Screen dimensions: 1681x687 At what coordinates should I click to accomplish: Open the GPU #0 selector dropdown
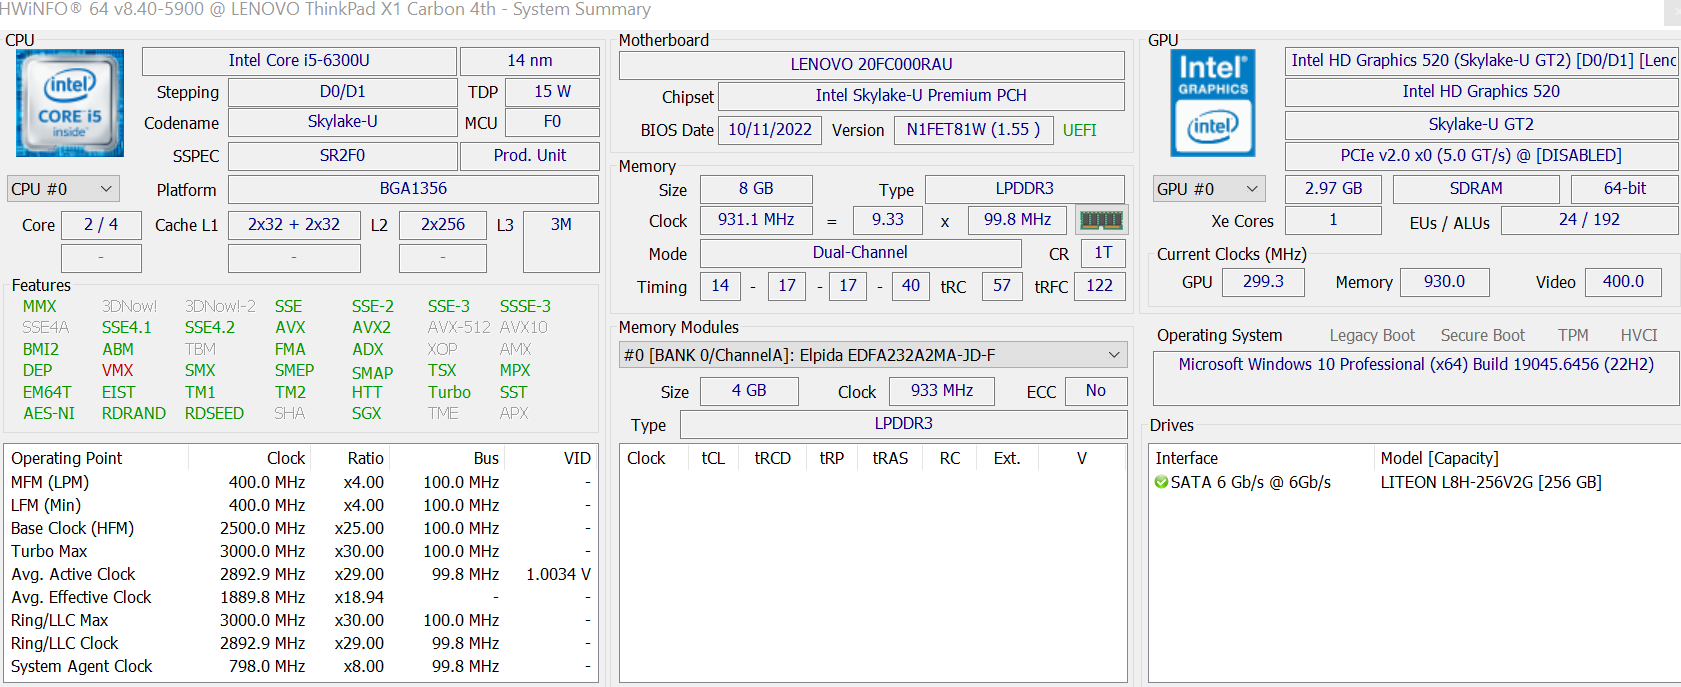tap(1210, 189)
